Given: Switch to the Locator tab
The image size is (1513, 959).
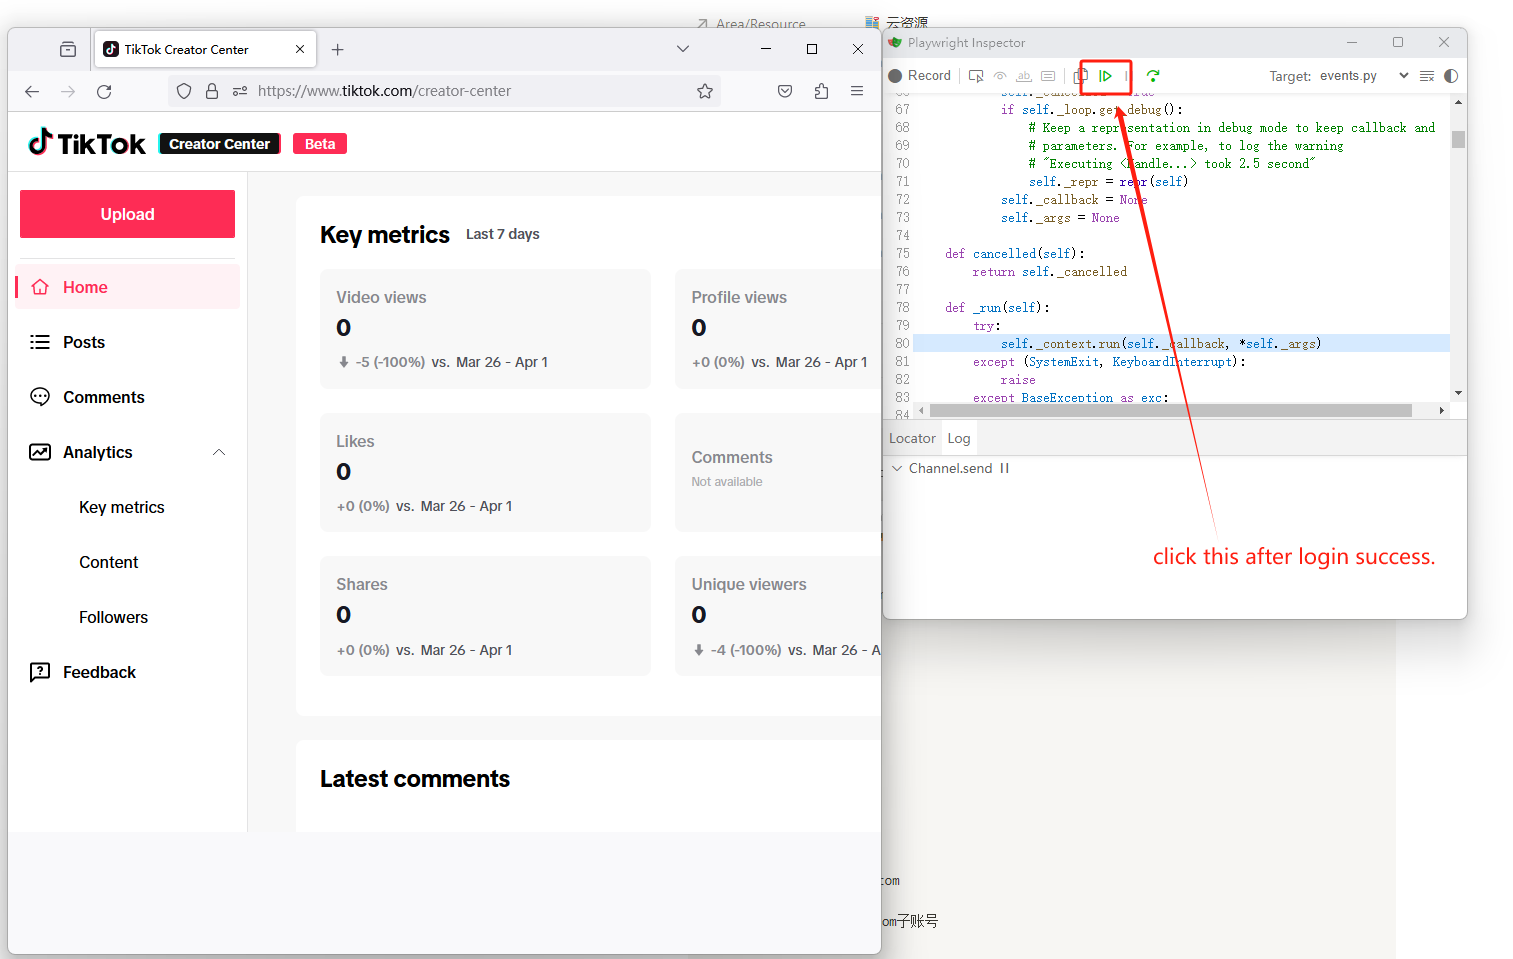Looking at the screenshot, I should [x=912, y=438].
